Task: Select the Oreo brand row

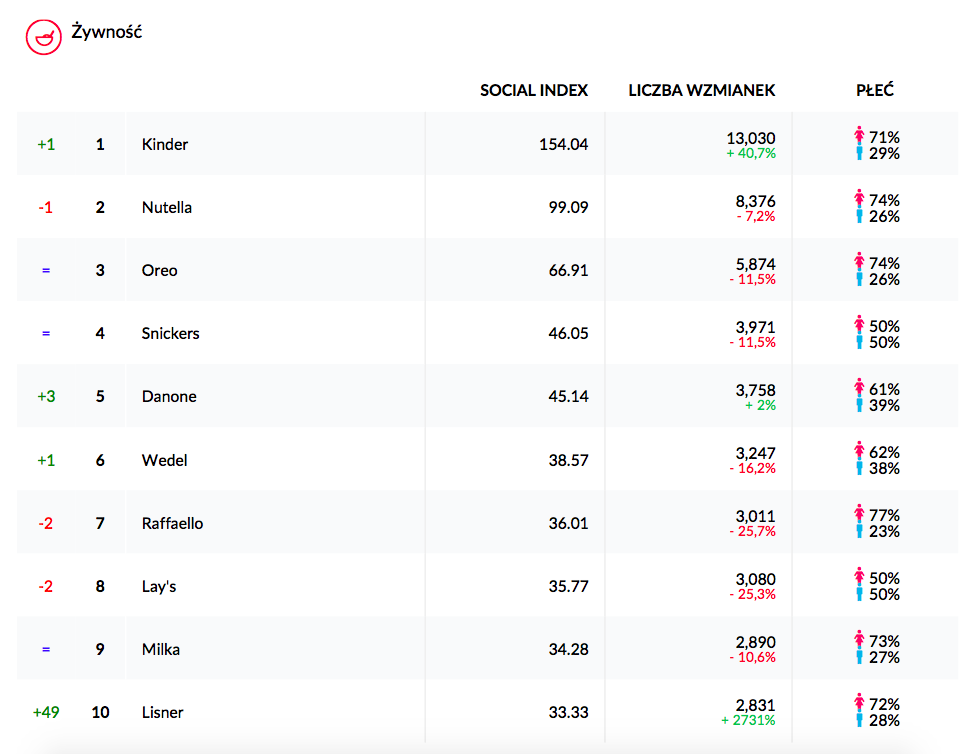Action: click(160, 270)
